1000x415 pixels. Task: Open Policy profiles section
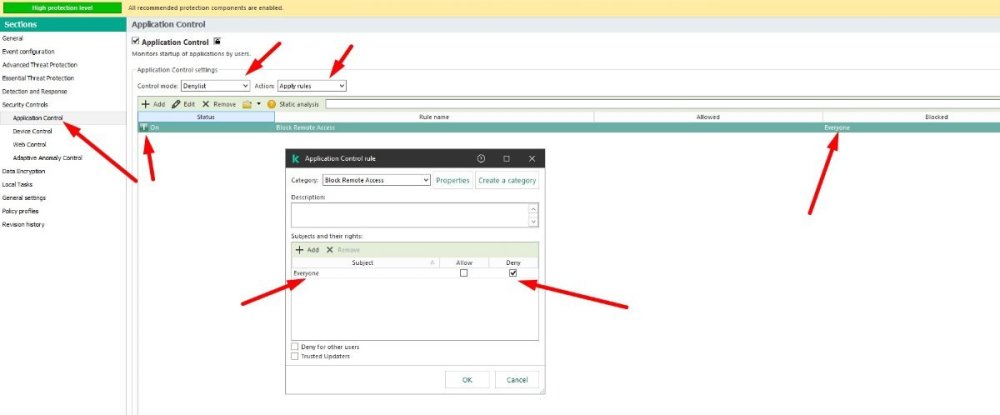20,211
